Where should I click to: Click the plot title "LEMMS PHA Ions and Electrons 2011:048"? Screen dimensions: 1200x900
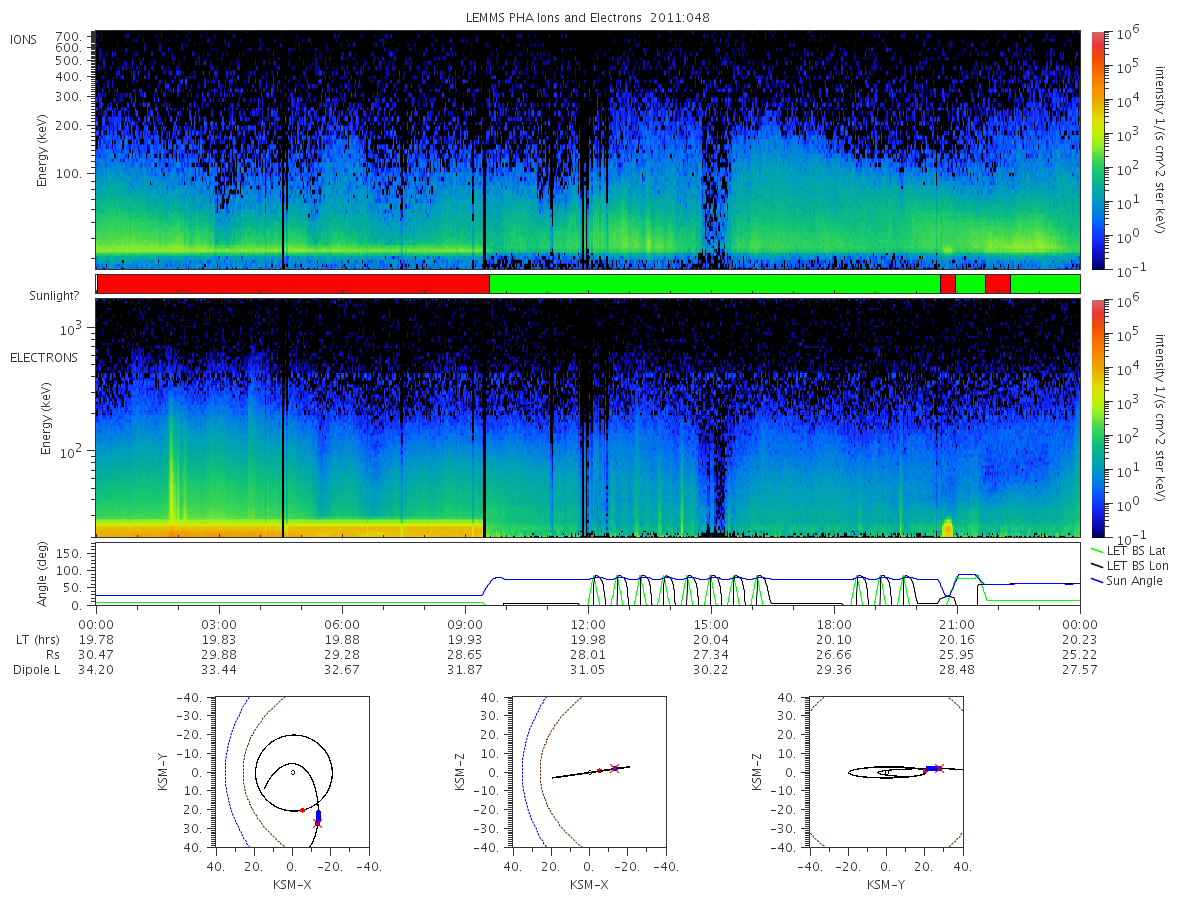(x=588, y=18)
